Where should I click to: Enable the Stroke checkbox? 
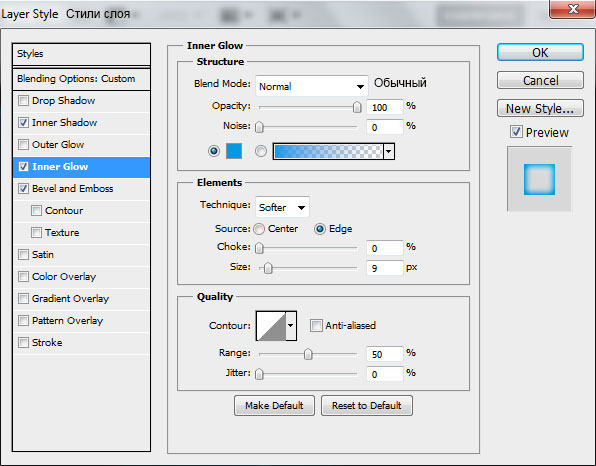pos(24,343)
